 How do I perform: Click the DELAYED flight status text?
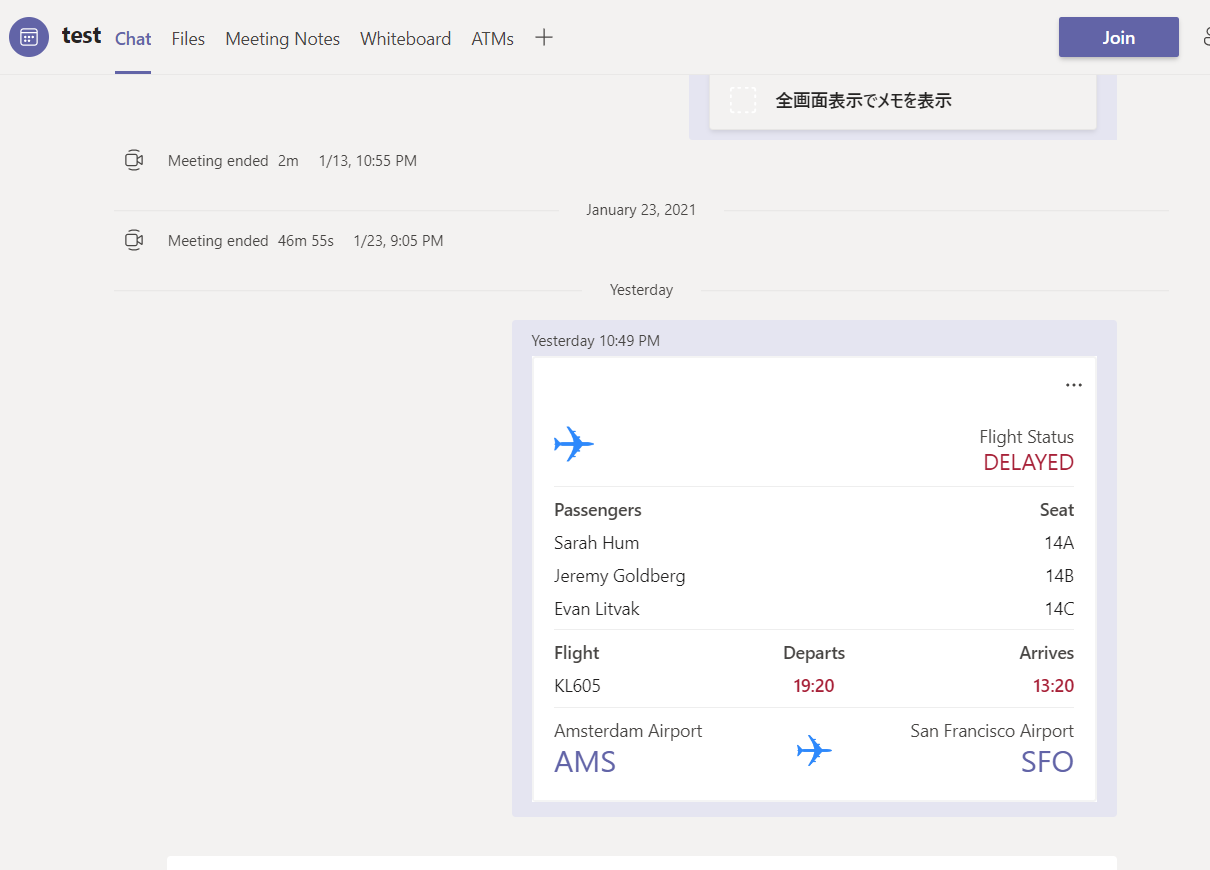click(1028, 462)
